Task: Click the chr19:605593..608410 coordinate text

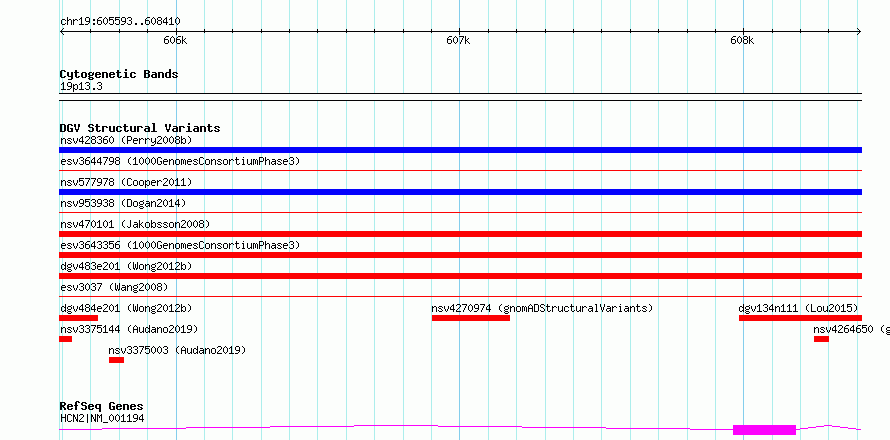Action: pos(120,22)
